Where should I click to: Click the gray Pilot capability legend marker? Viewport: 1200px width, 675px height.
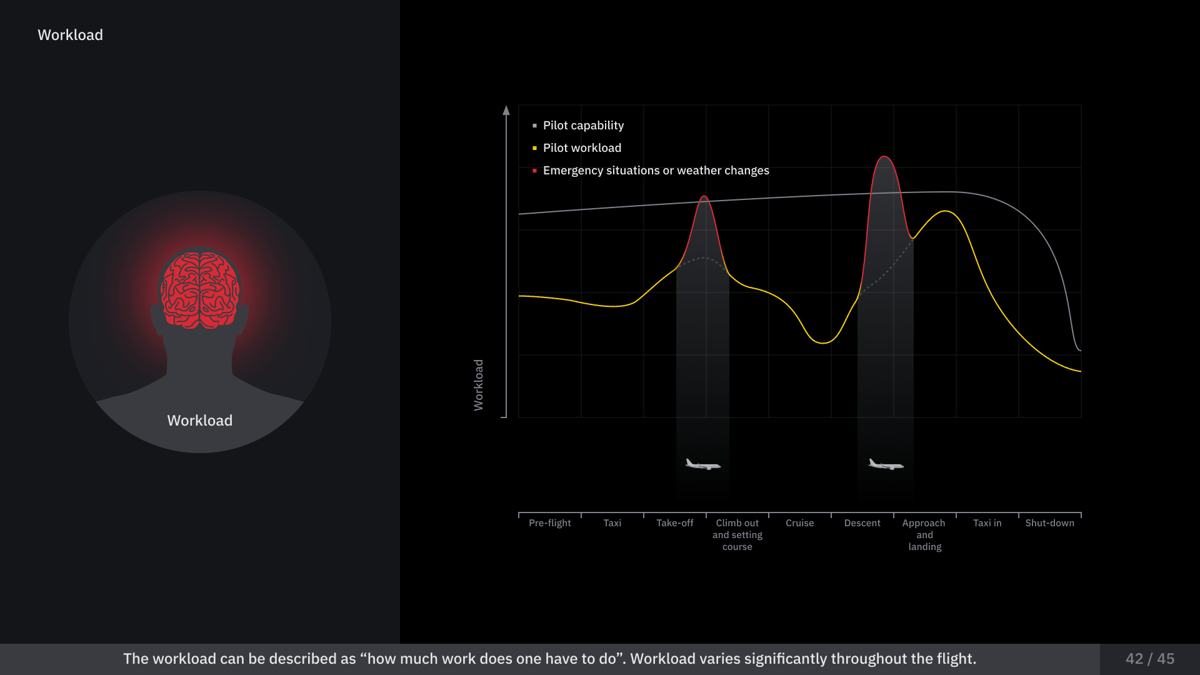point(535,126)
